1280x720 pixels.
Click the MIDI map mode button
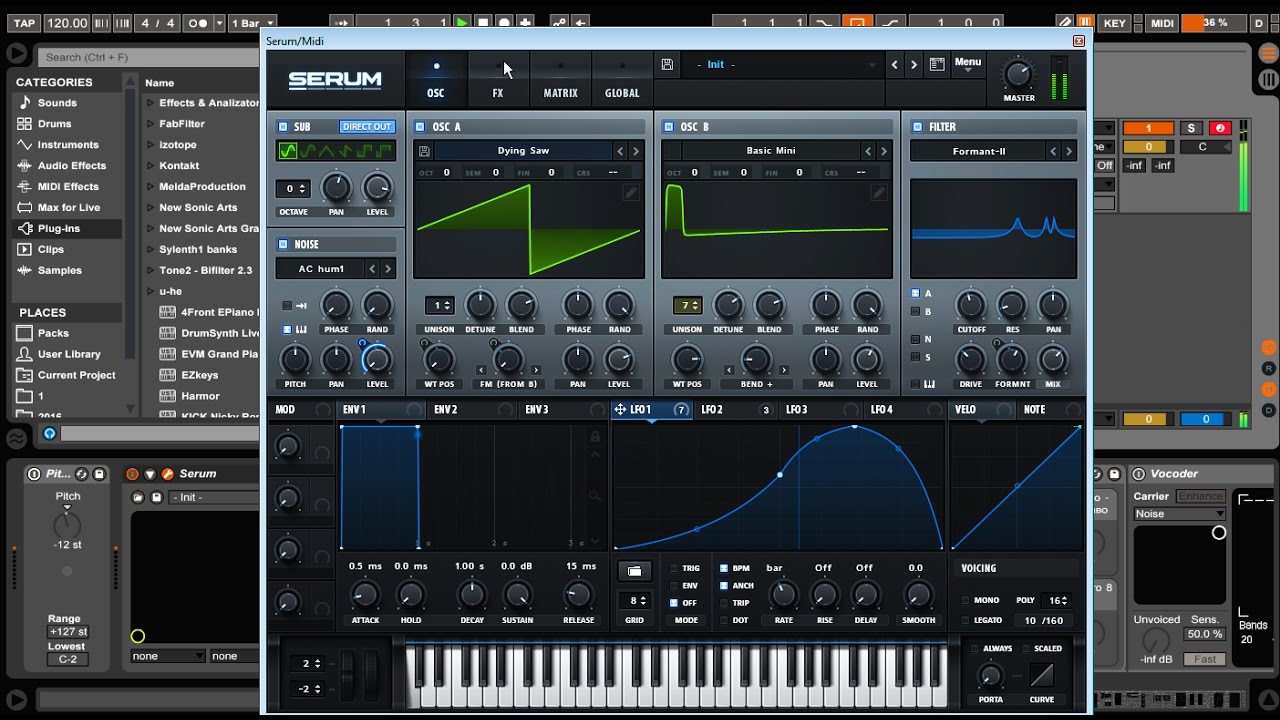pyautogui.click(x=1162, y=22)
